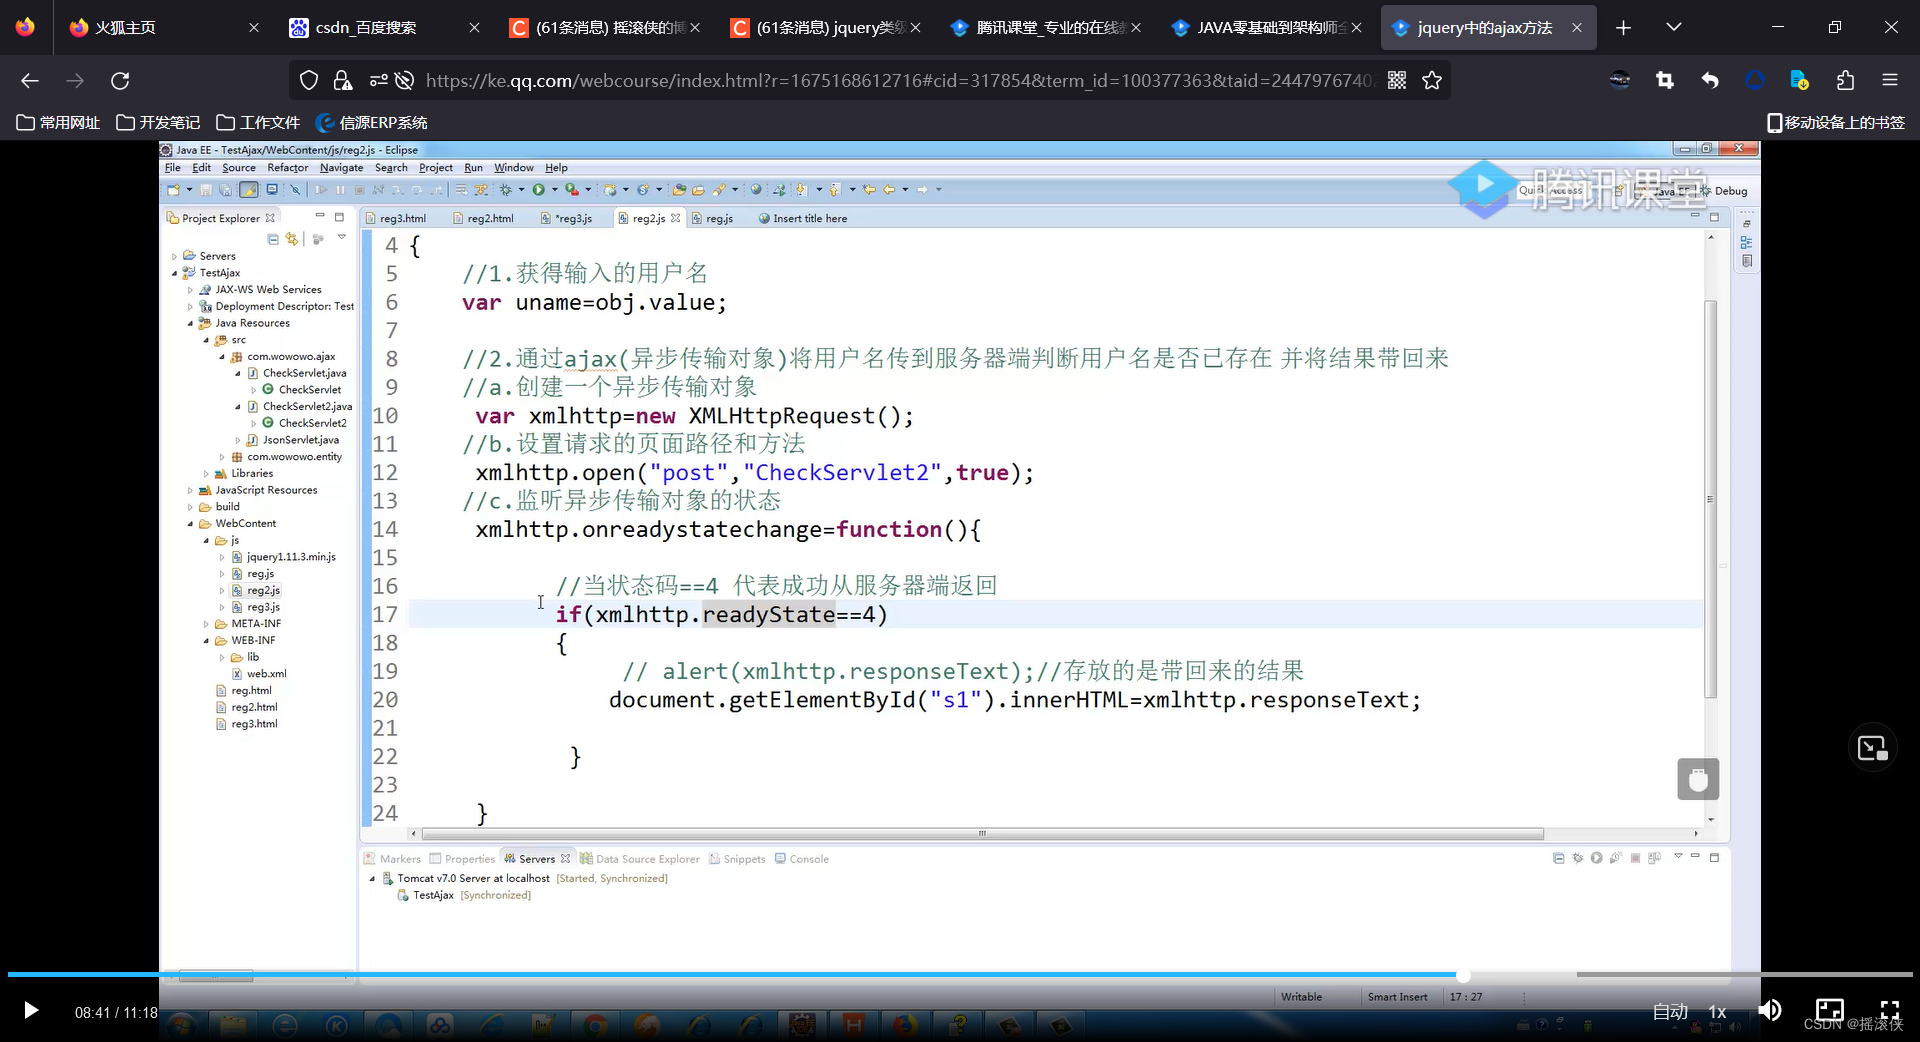Click the Last Edit Location arrow icon
Image resolution: width=1920 pixels, height=1042 pixels.
[869, 190]
